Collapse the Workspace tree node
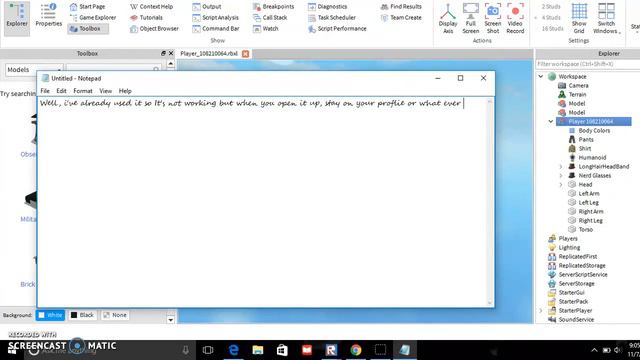The image size is (640, 360). (541, 76)
